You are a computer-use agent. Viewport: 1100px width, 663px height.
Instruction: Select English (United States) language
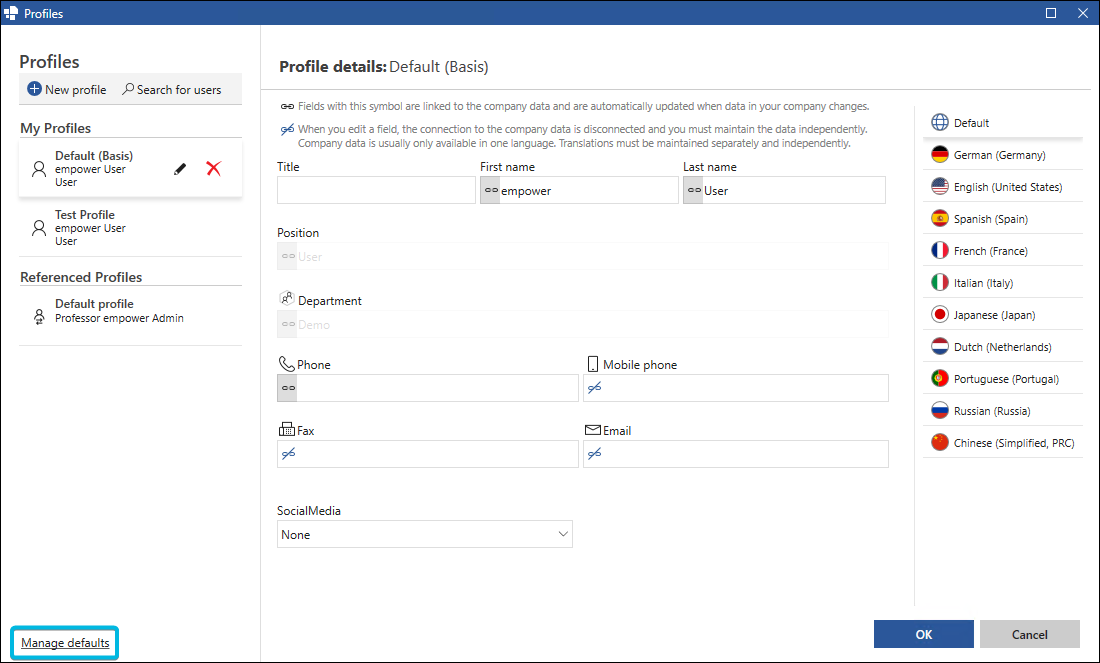[x=1003, y=187]
